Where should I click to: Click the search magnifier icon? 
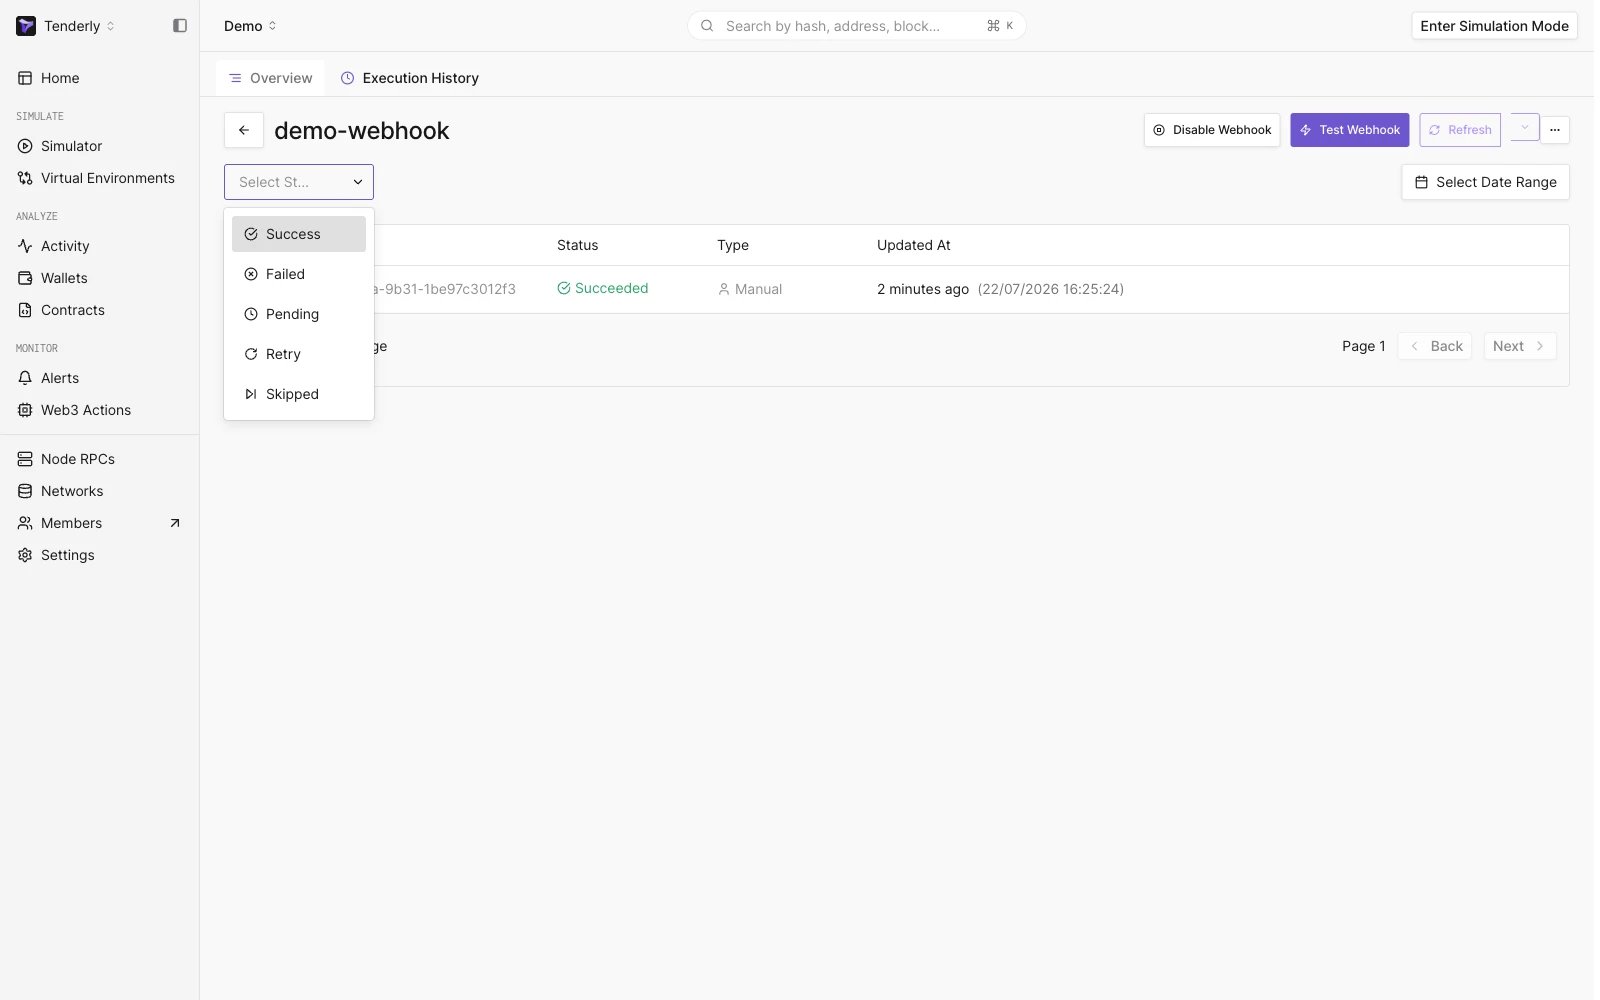coord(707,26)
